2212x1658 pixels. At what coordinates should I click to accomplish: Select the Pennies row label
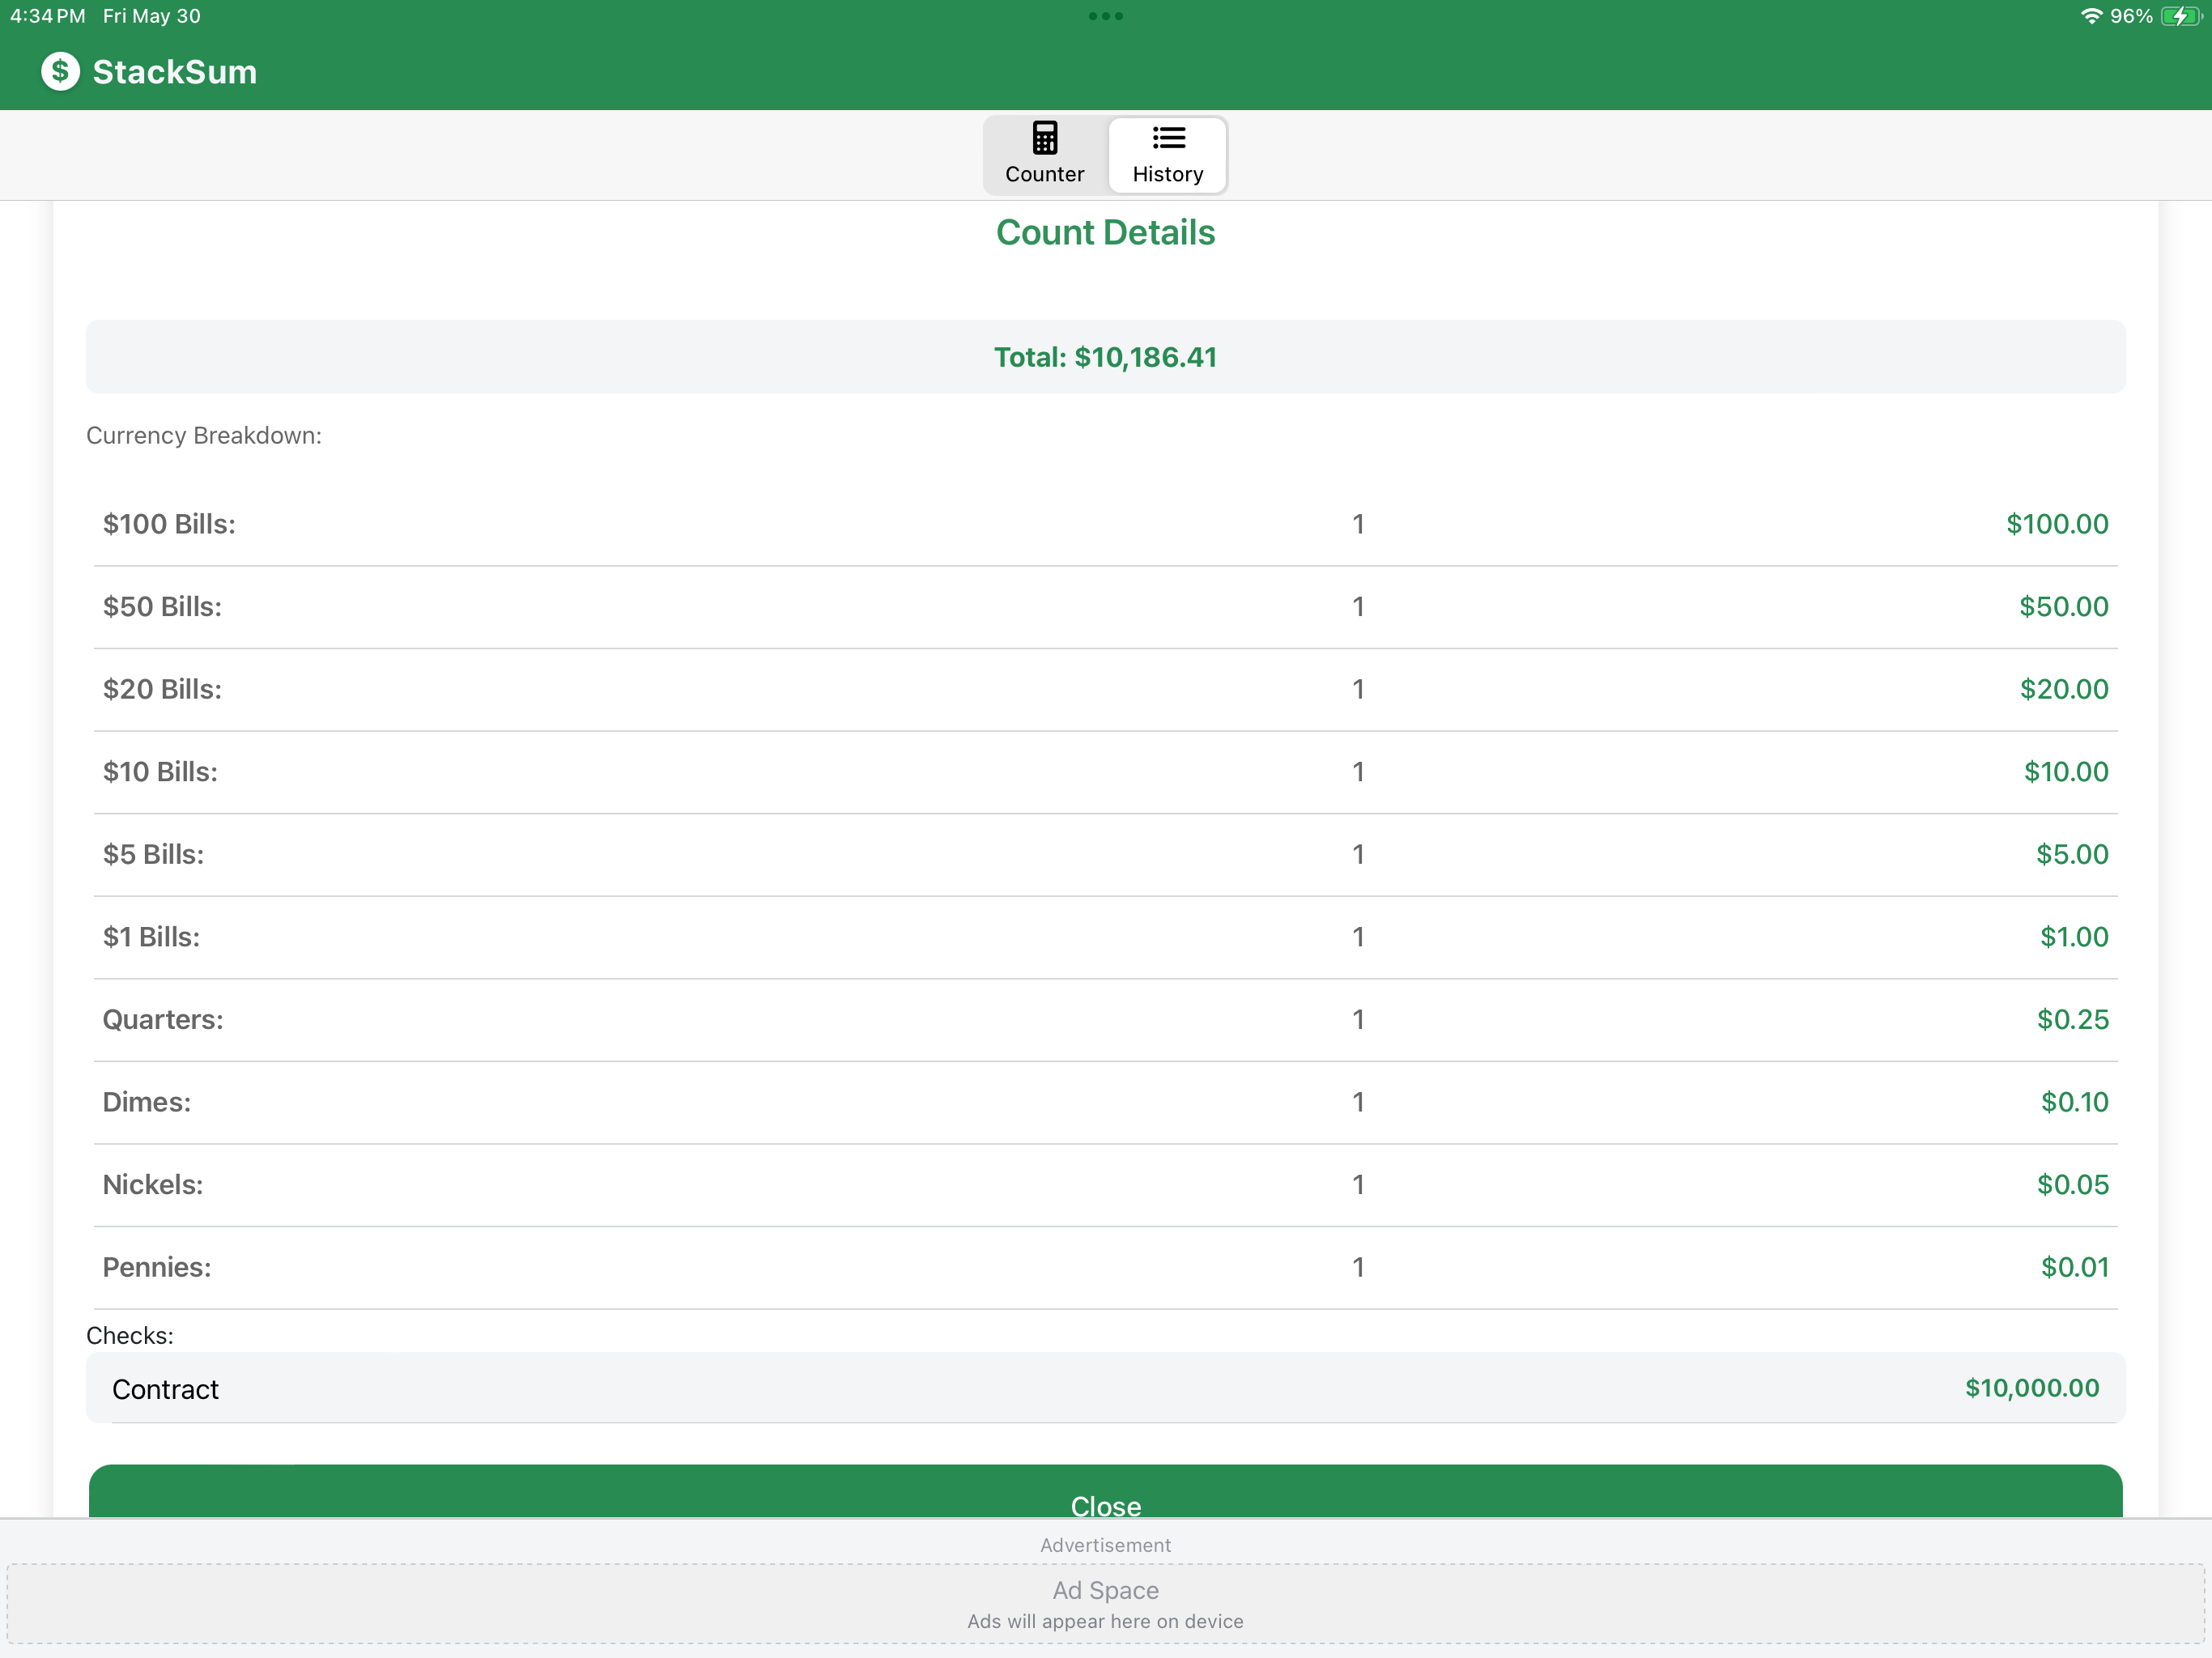tap(157, 1267)
